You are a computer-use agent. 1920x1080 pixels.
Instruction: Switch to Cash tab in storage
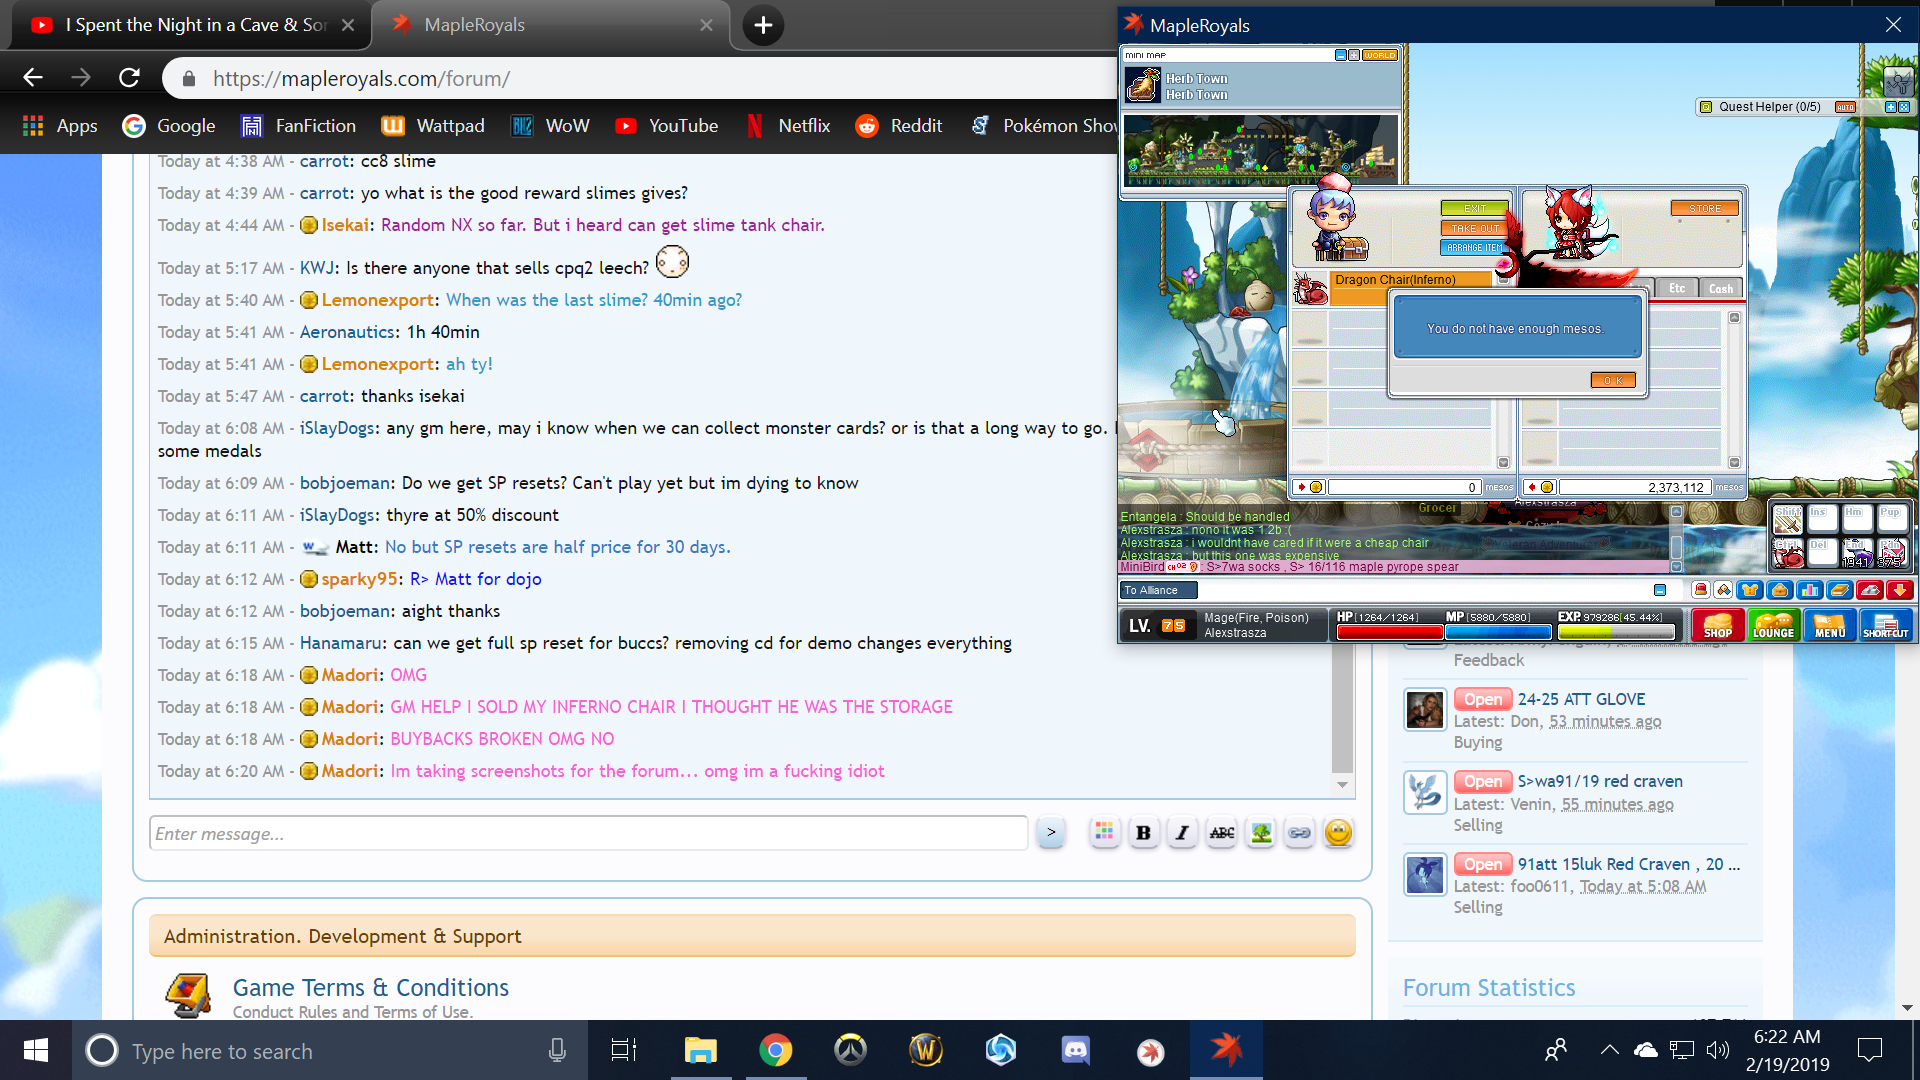click(x=1720, y=288)
